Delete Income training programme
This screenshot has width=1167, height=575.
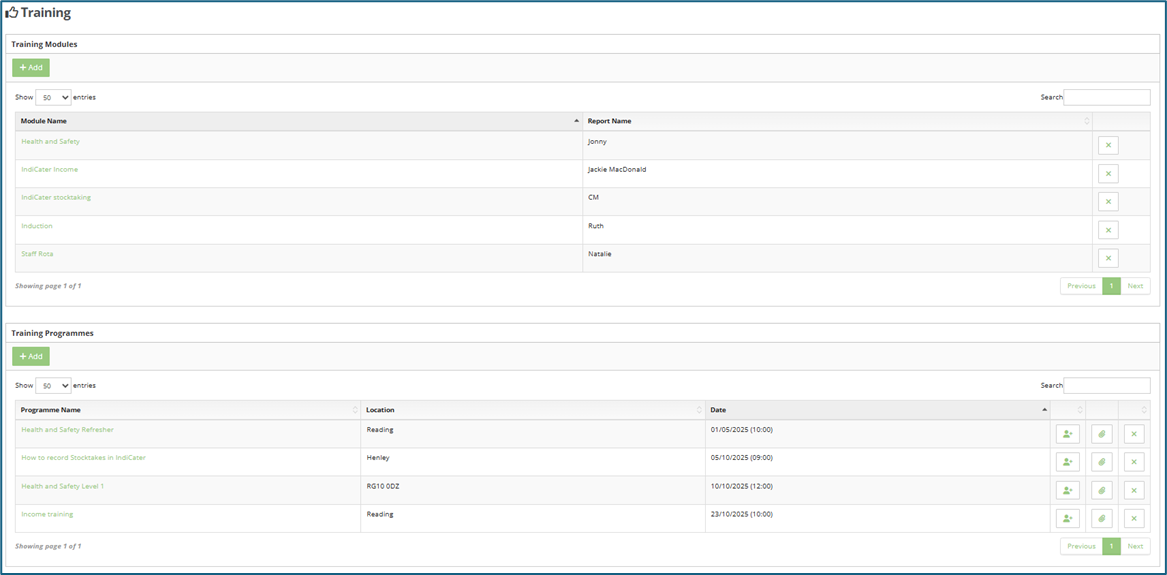1134,518
